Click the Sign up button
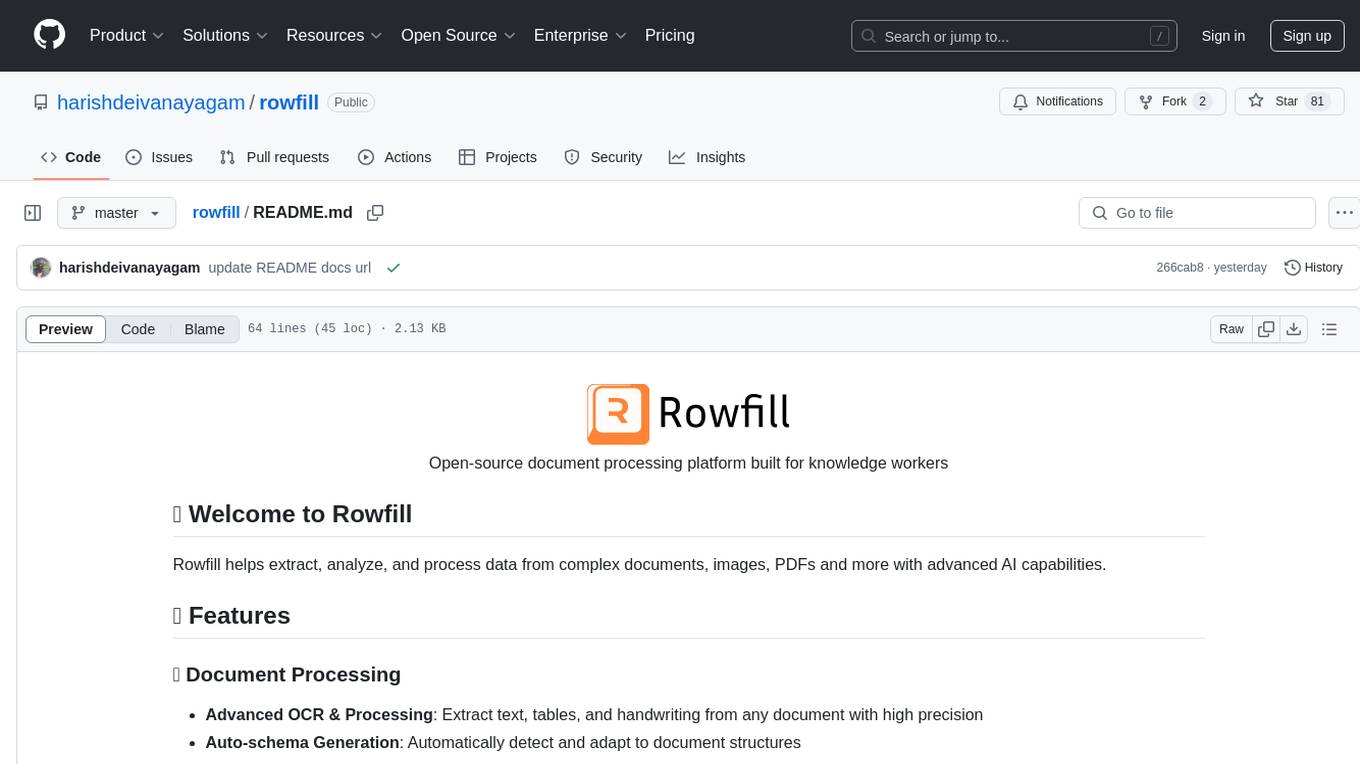This screenshot has height=764, width=1360. [x=1307, y=36]
